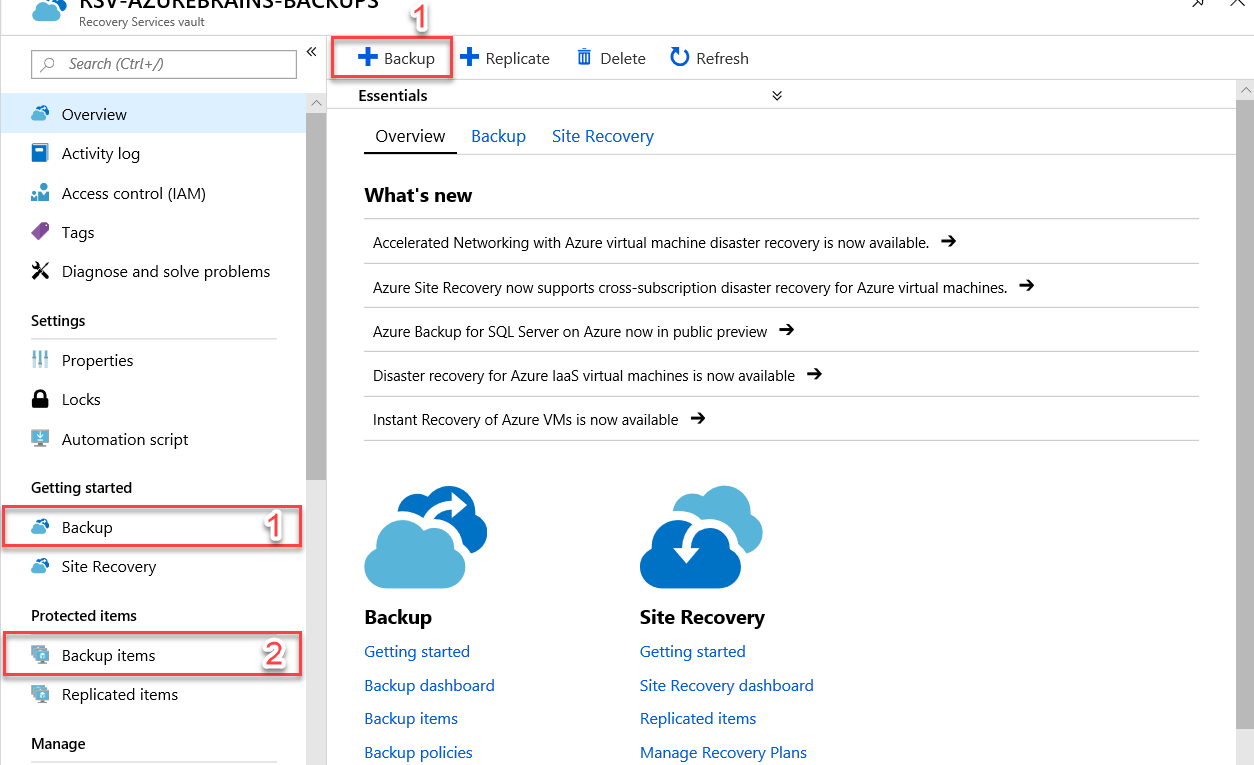This screenshot has height=765, width=1254.
Task: Open Replicated items link in main pane
Action: (x=698, y=718)
